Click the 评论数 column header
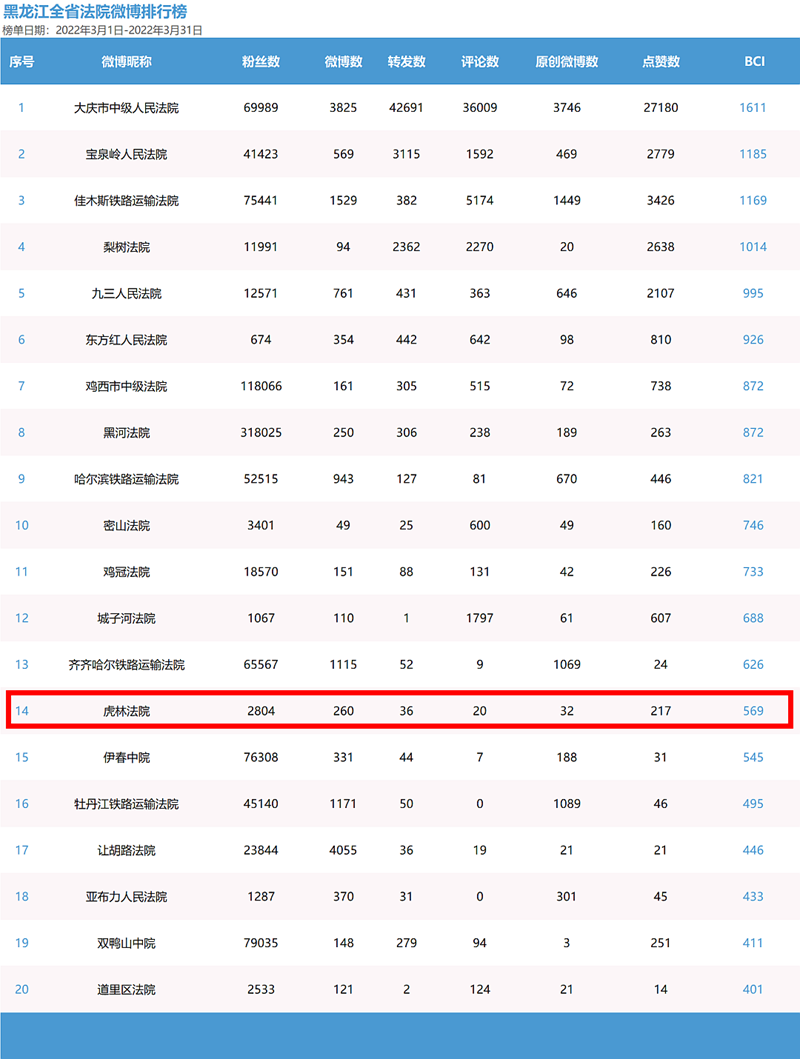This screenshot has height=1059, width=800. pyautogui.click(x=480, y=61)
